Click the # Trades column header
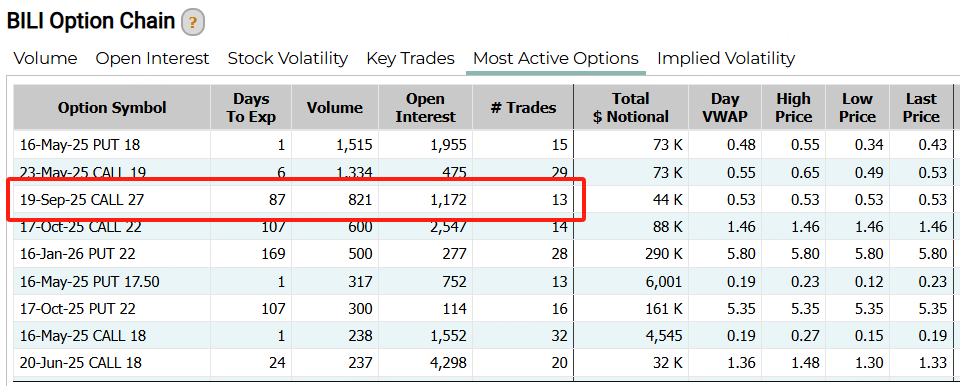 tap(523, 108)
